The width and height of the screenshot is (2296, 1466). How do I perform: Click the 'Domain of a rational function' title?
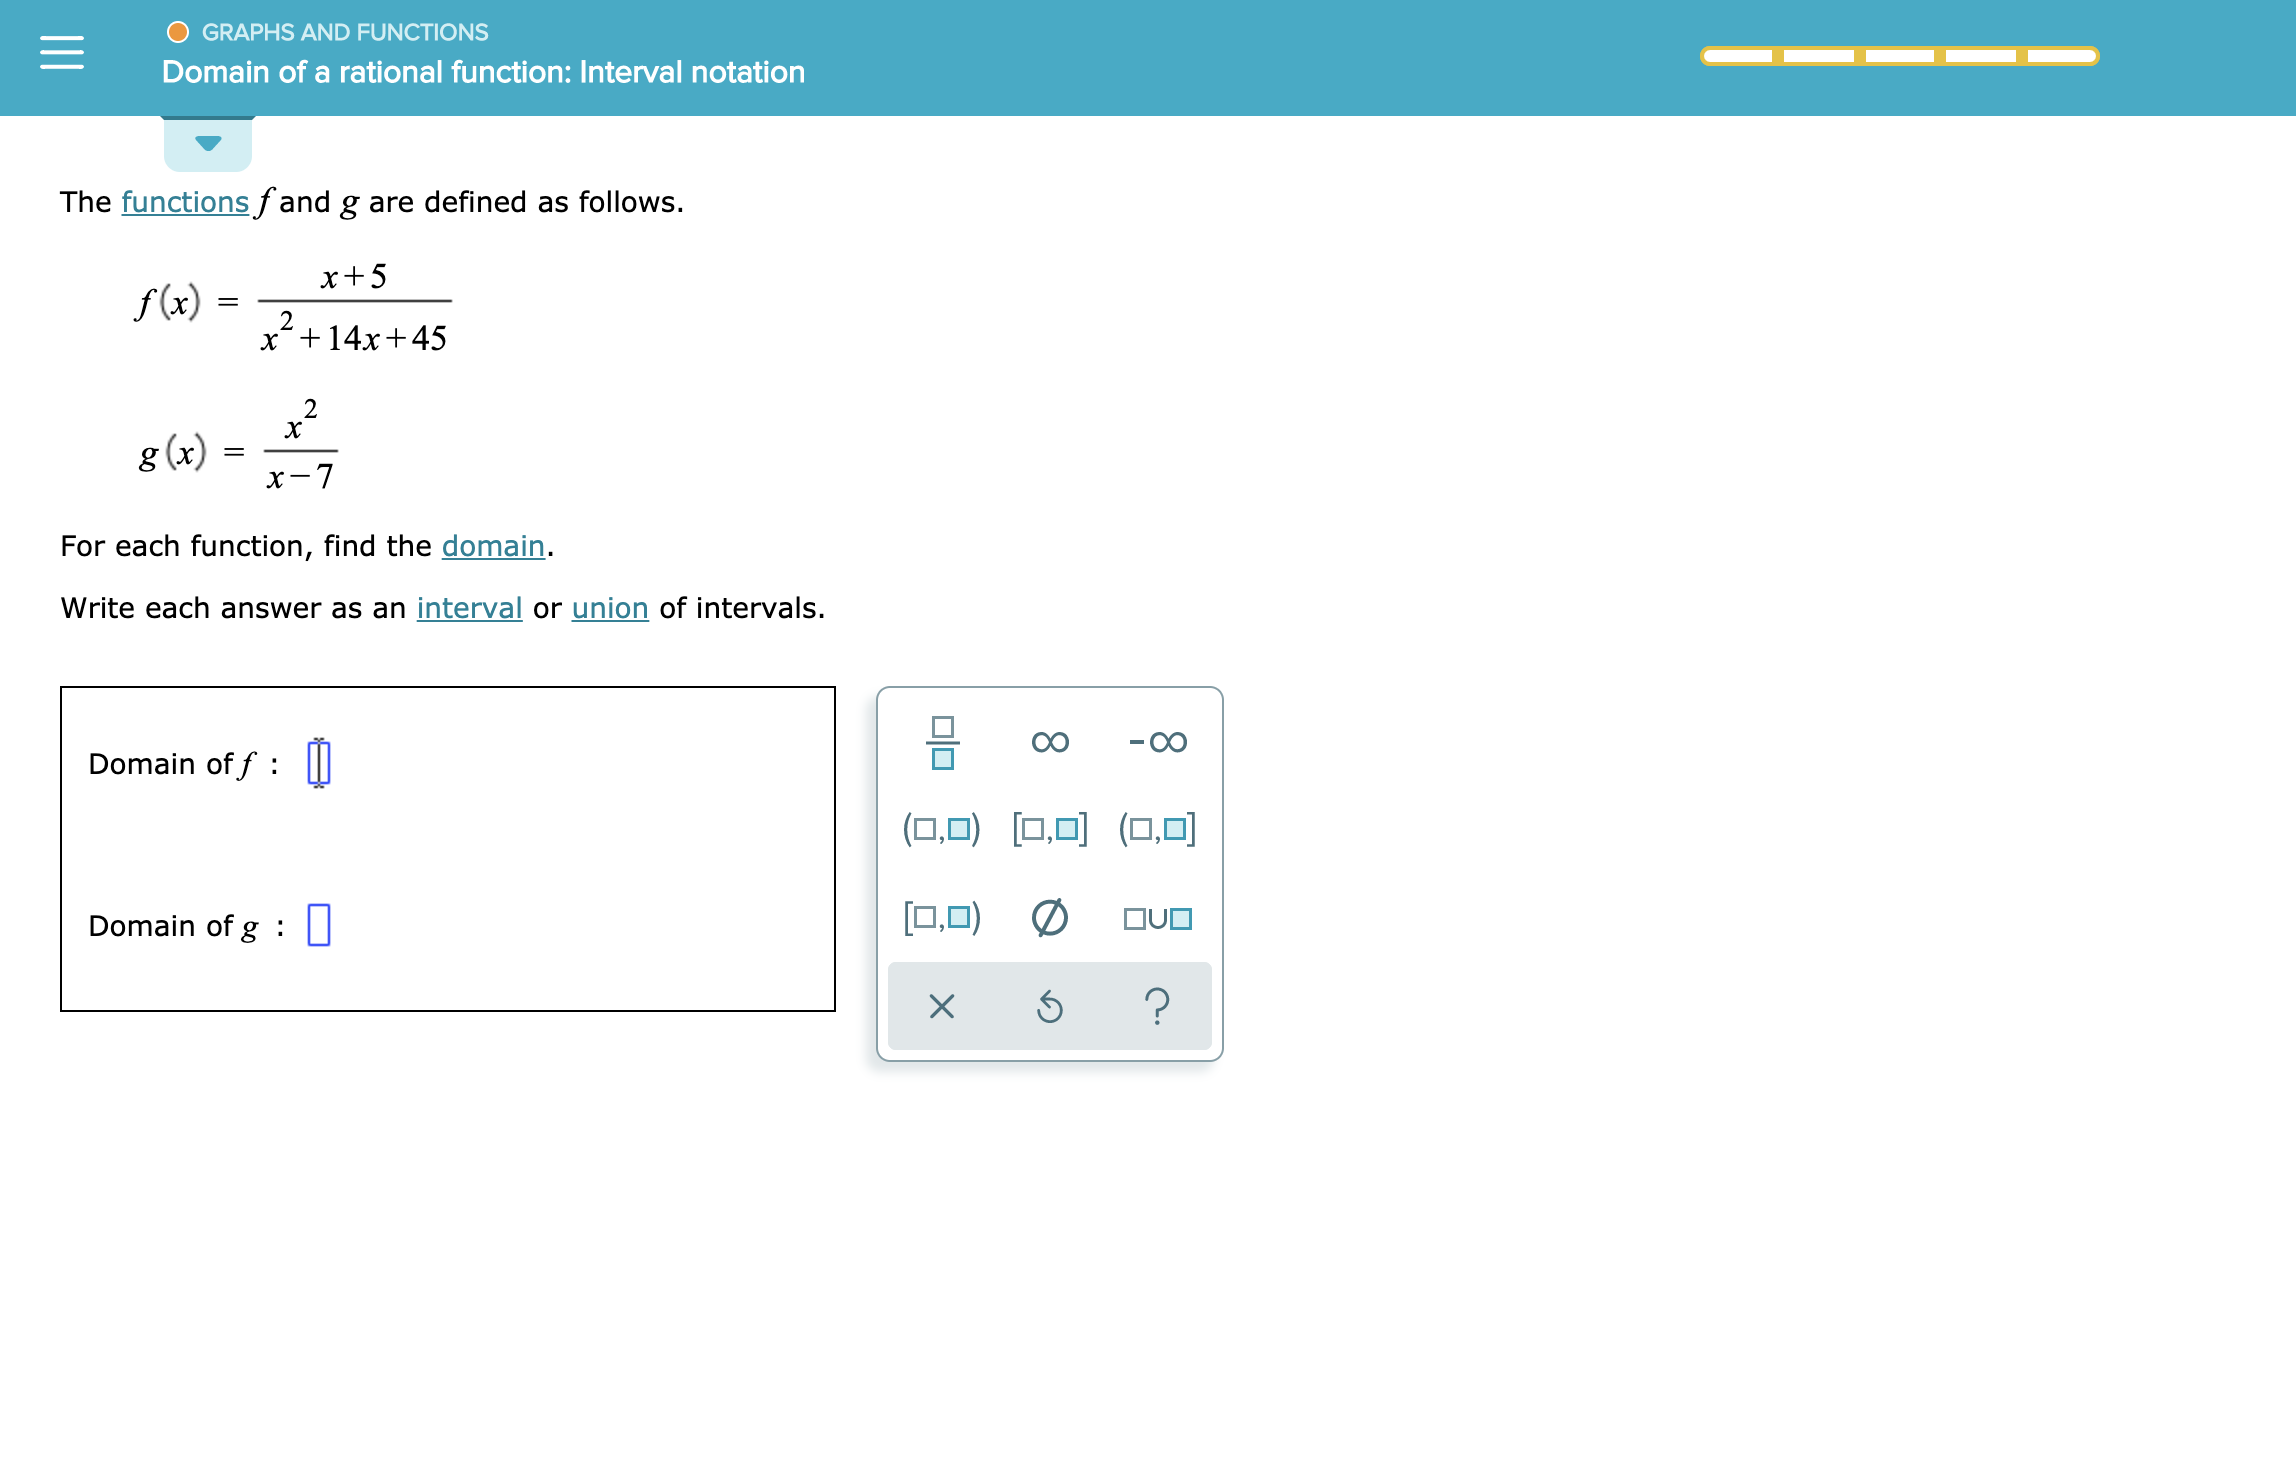(x=483, y=72)
